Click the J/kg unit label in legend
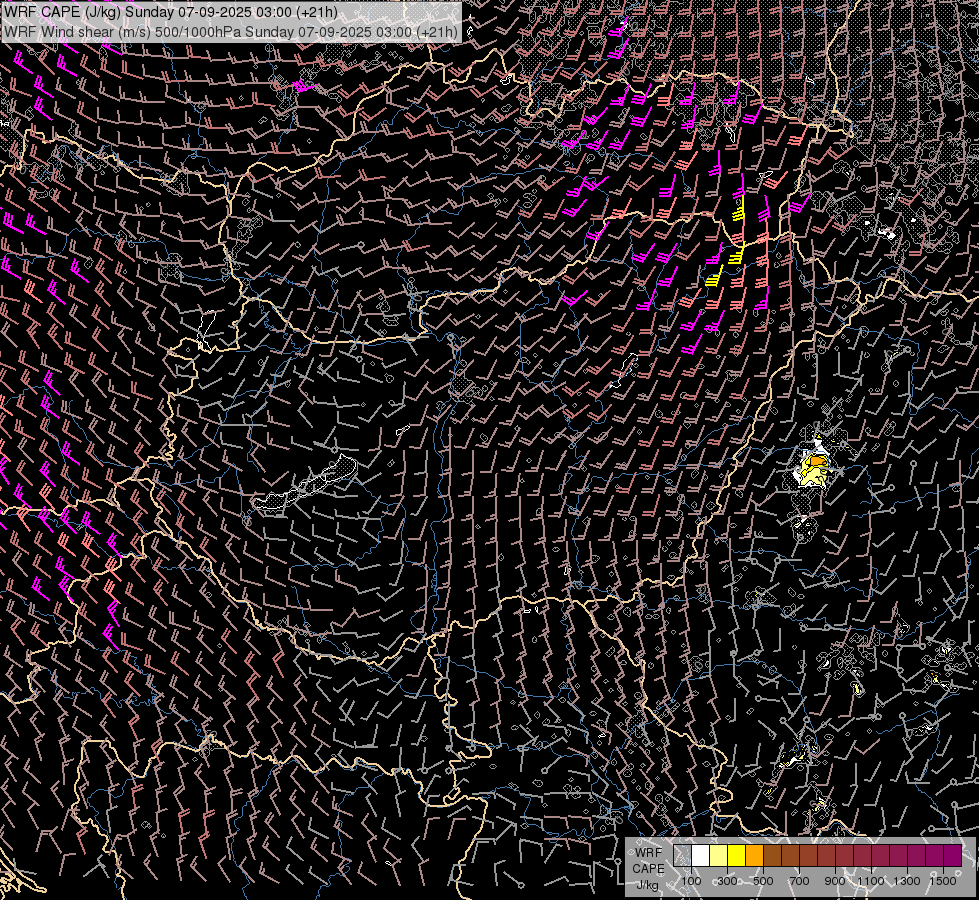 pyautogui.click(x=647, y=885)
